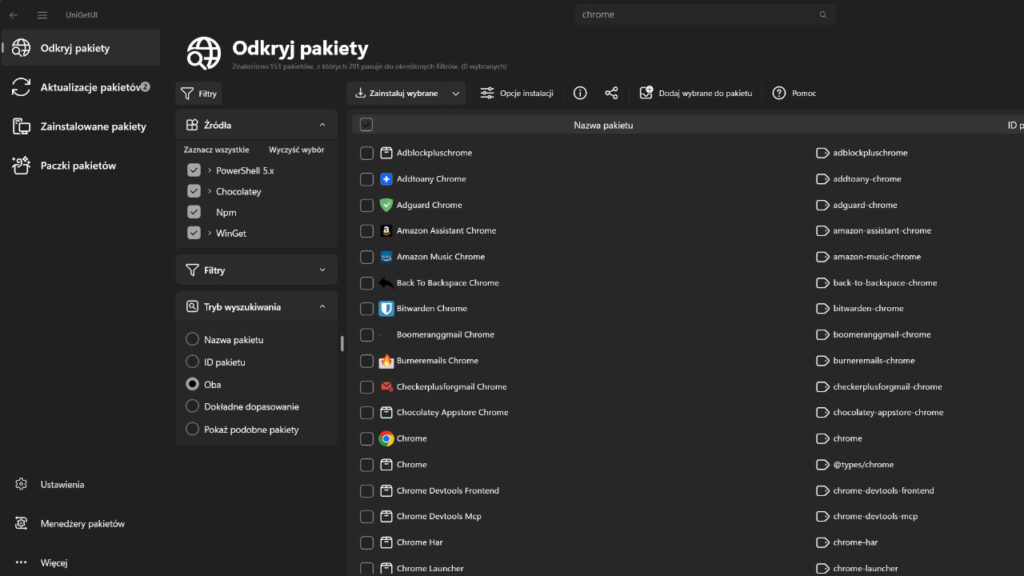Open the Paczki pakietów sidebar icon
This screenshot has height=576, width=1024.
click(x=21, y=164)
